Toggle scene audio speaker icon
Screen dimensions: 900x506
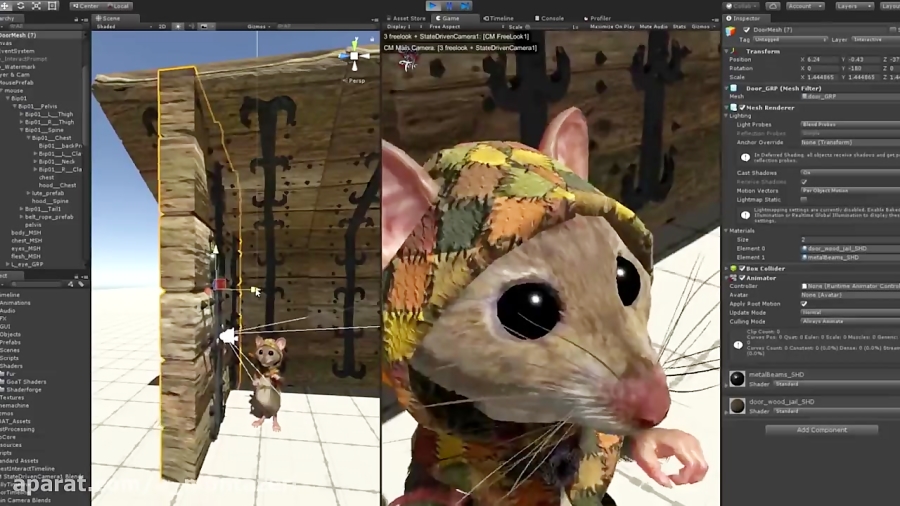pos(191,26)
